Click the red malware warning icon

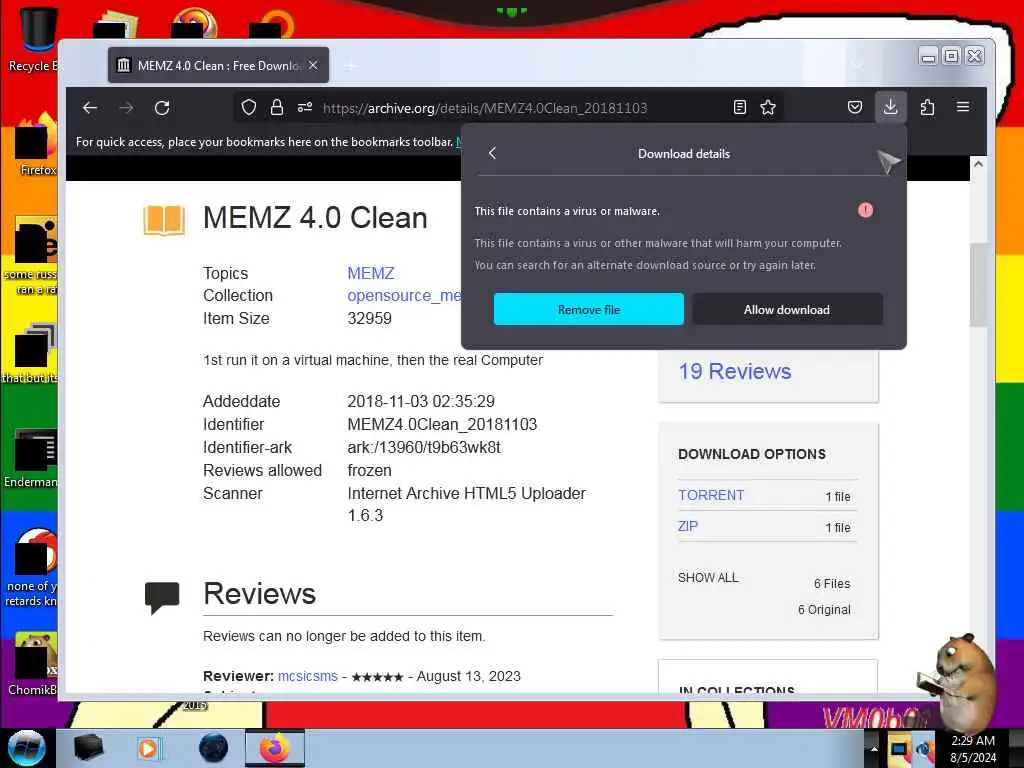(x=865, y=210)
